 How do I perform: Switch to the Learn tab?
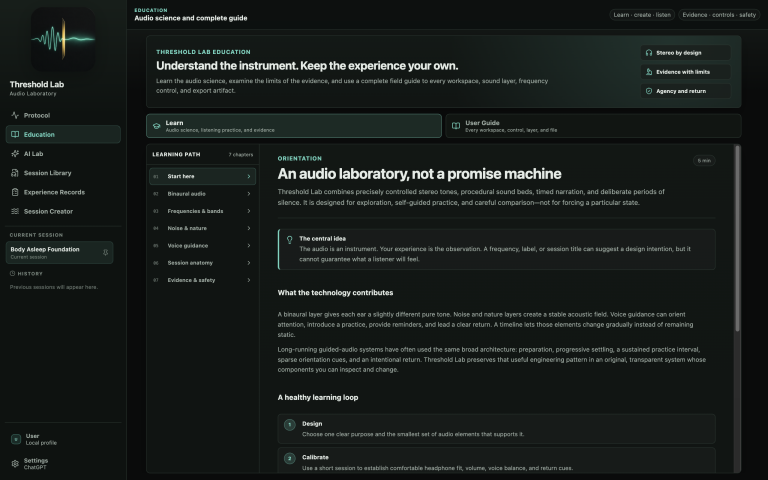(294, 126)
